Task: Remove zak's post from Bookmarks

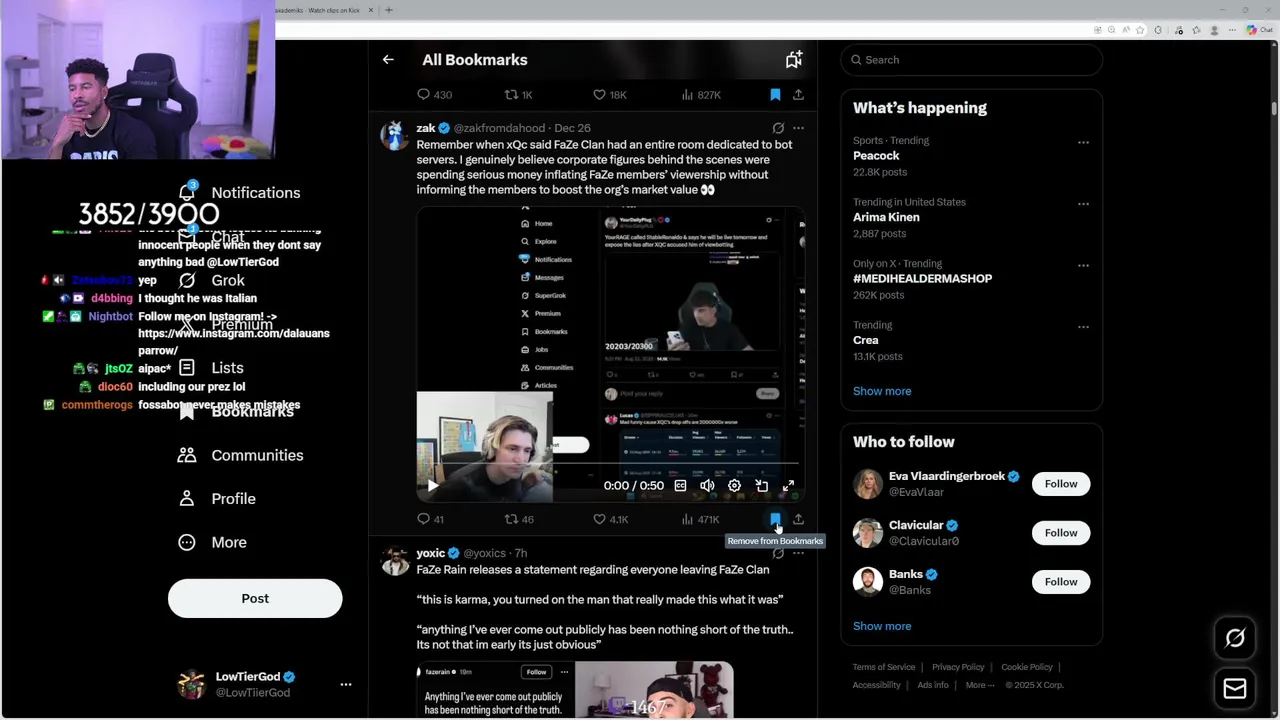Action: [775, 519]
